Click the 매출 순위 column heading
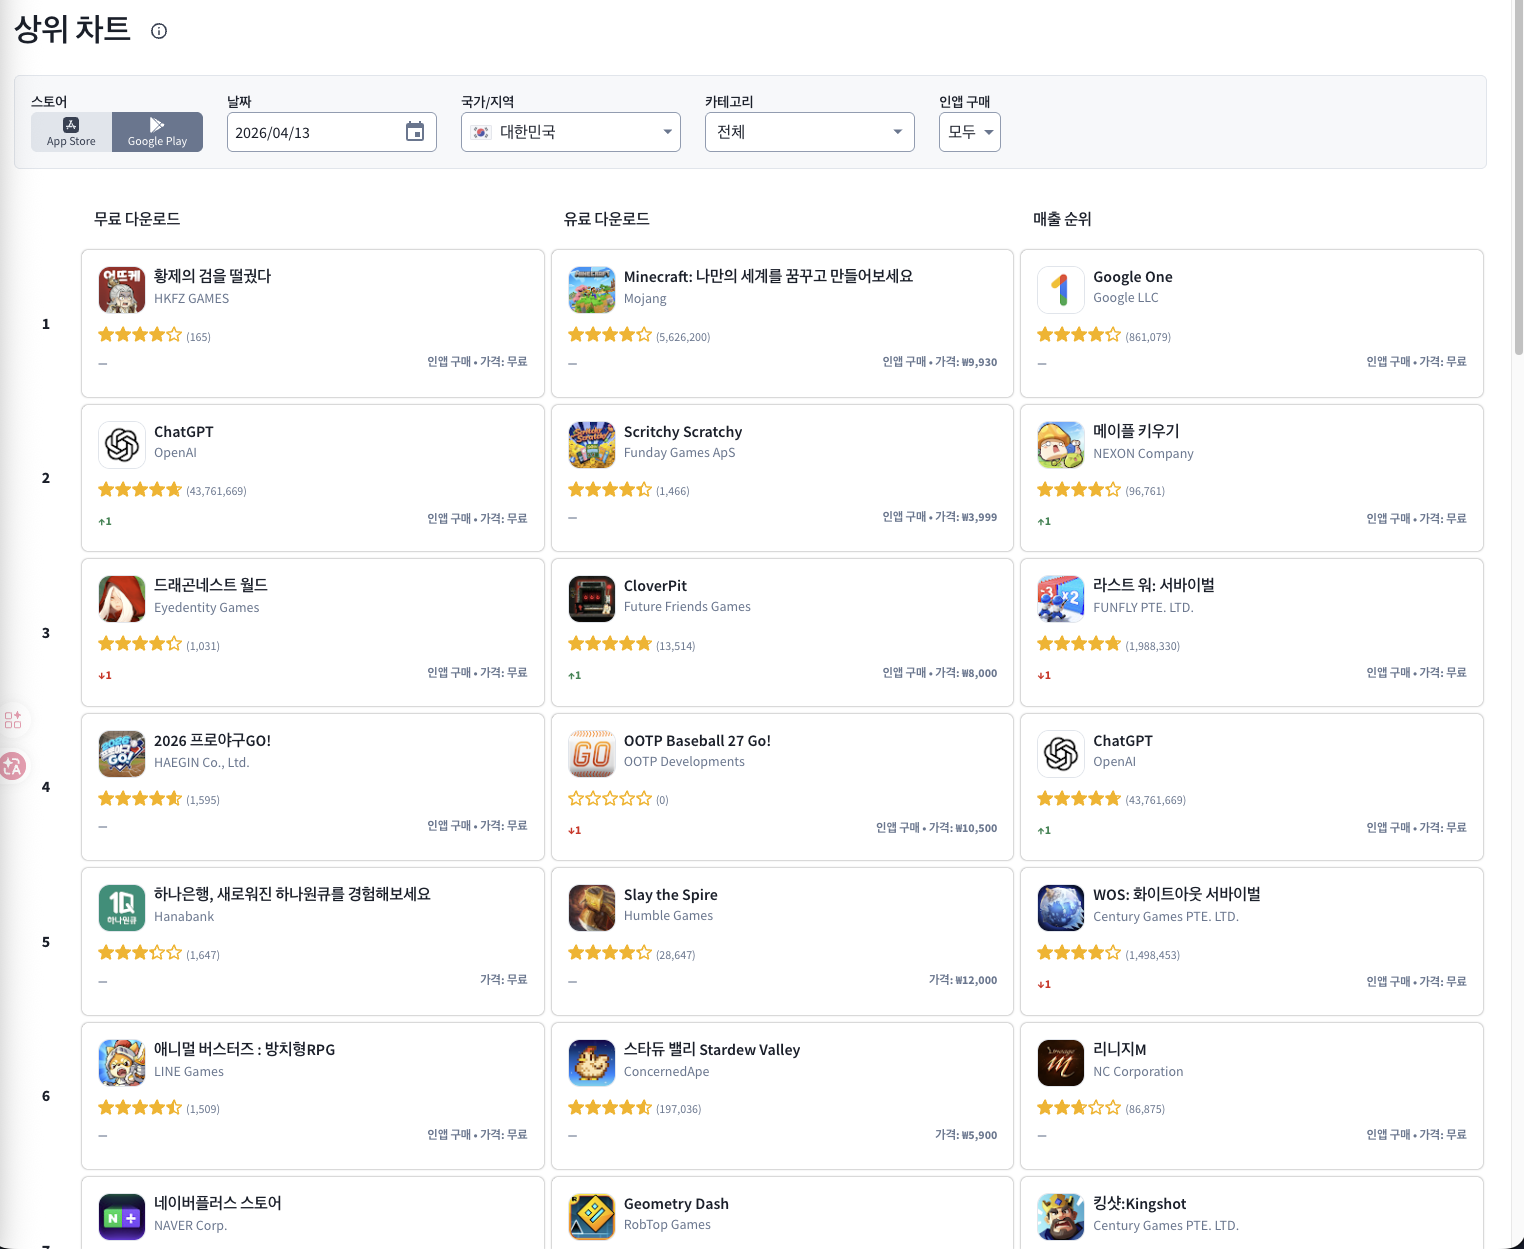1524x1249 pixels. (x=1062, y=219)
